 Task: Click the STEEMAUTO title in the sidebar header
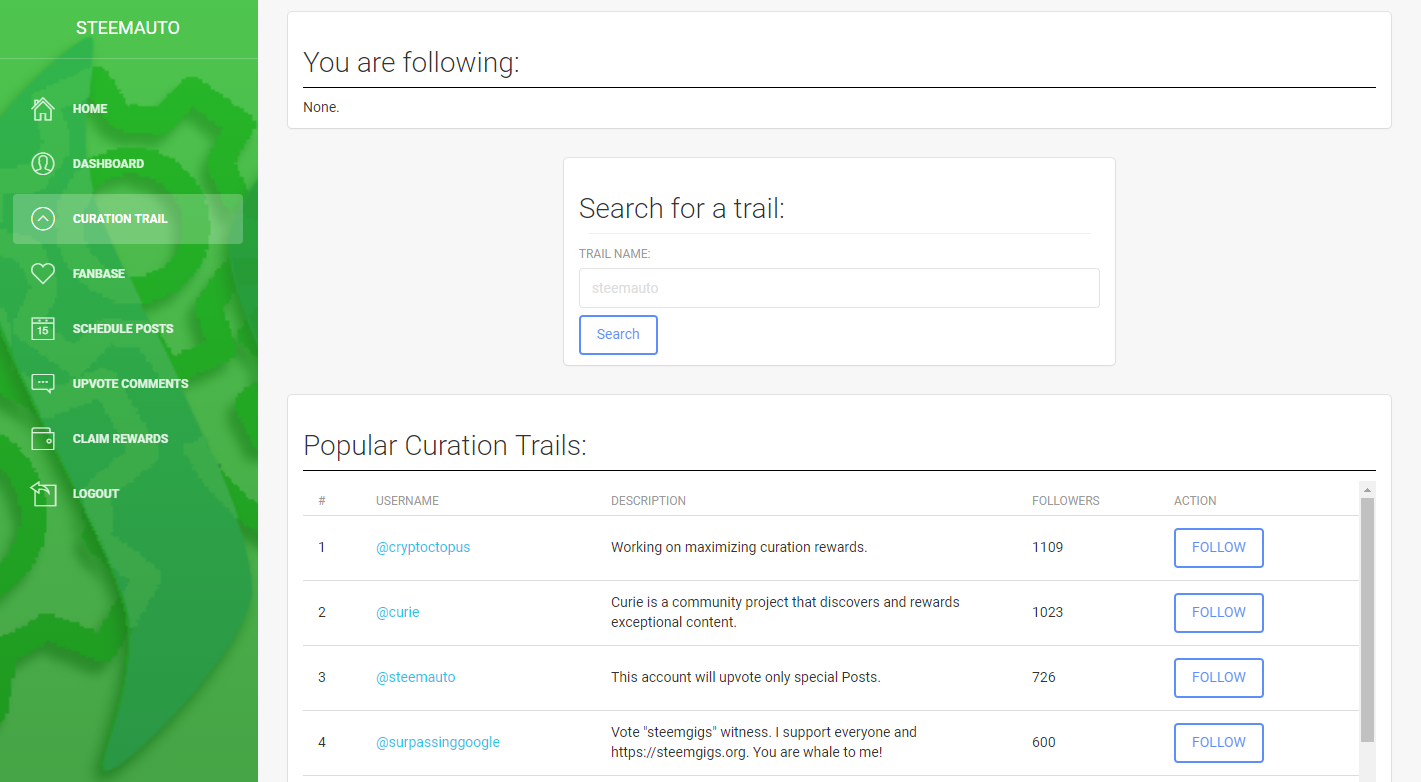[128, 28]
